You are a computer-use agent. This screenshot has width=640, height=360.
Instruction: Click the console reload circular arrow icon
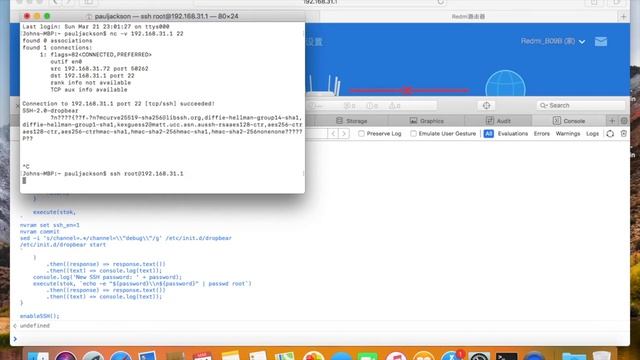pyautogui.click(x=610, y=133)
